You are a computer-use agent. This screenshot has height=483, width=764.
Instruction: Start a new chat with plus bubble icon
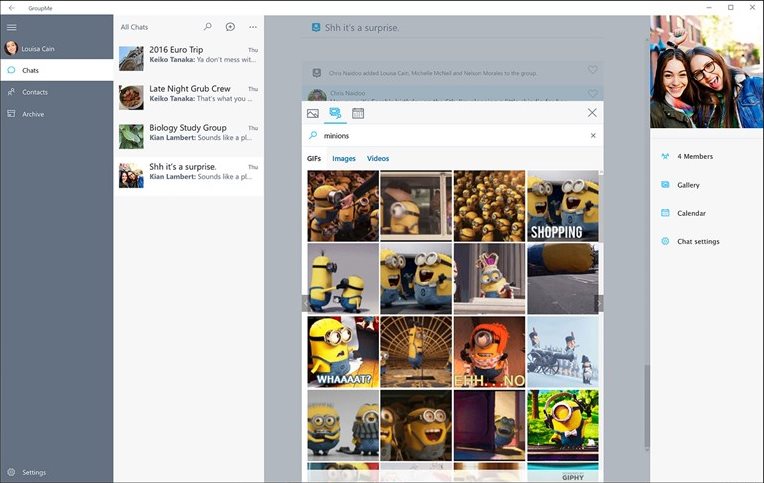(x=230, y=27)
